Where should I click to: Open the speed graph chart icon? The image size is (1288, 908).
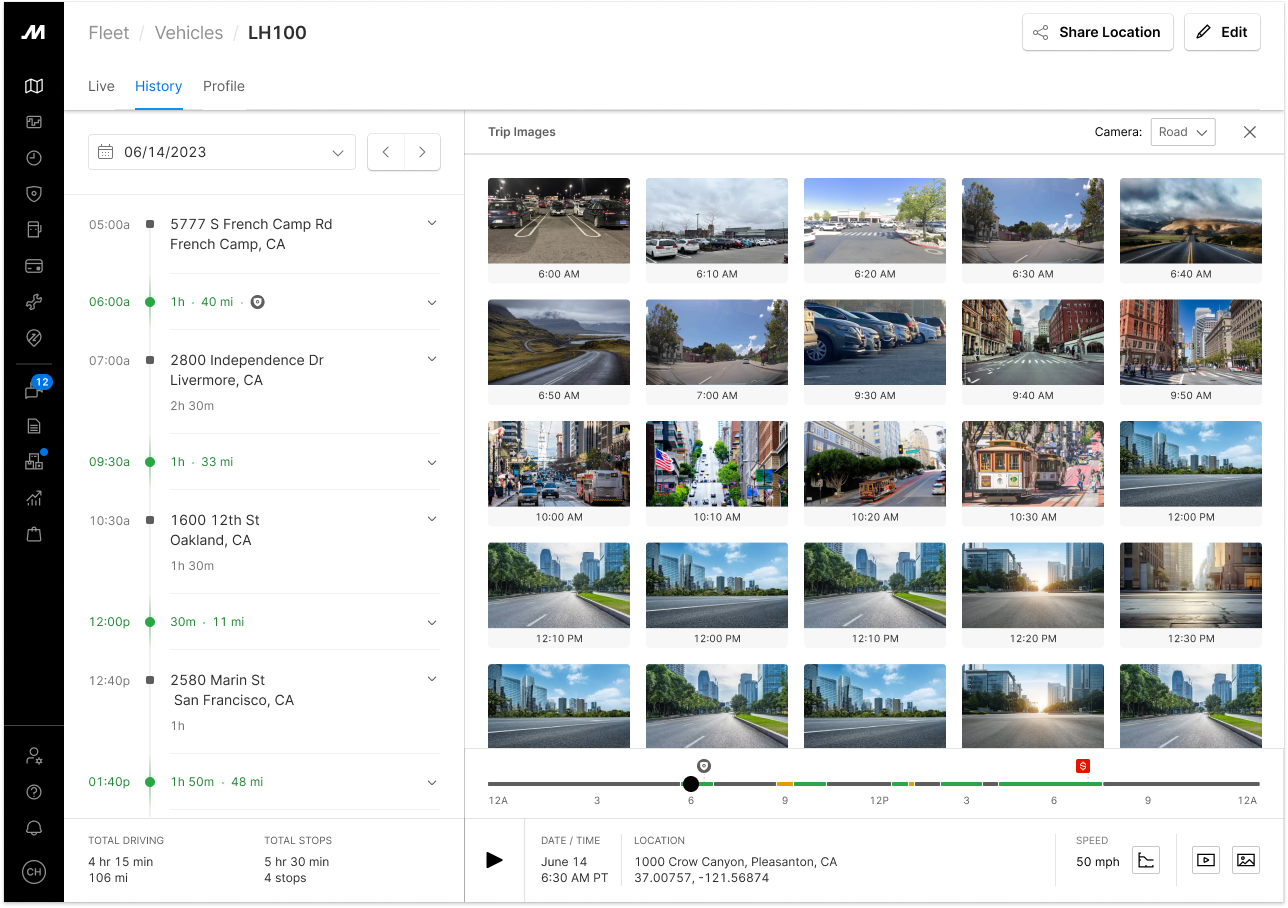point(1146,860)
